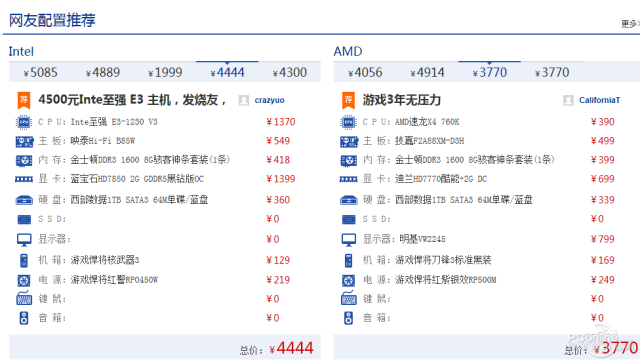Open the 技嘉F2A88XM-D3H motherboard entry
This screenshot has width=640, height=364.
(x=429, y=141)
